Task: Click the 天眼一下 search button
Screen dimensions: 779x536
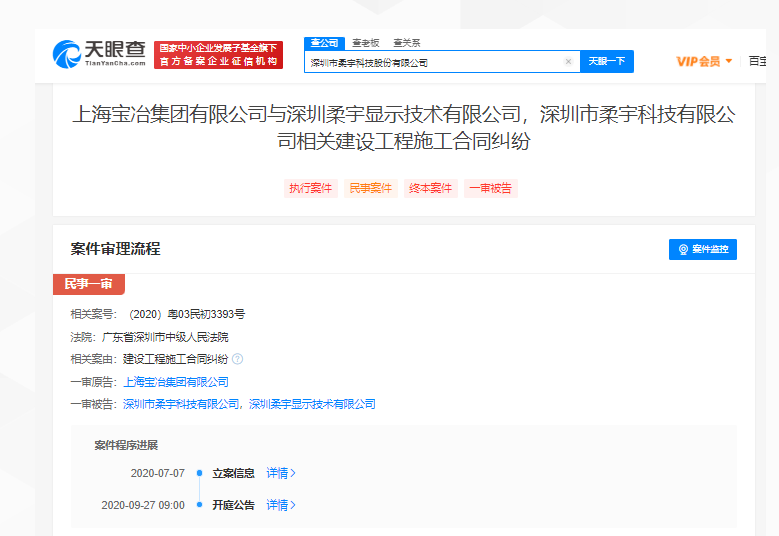Action: (x=607, y=62)
